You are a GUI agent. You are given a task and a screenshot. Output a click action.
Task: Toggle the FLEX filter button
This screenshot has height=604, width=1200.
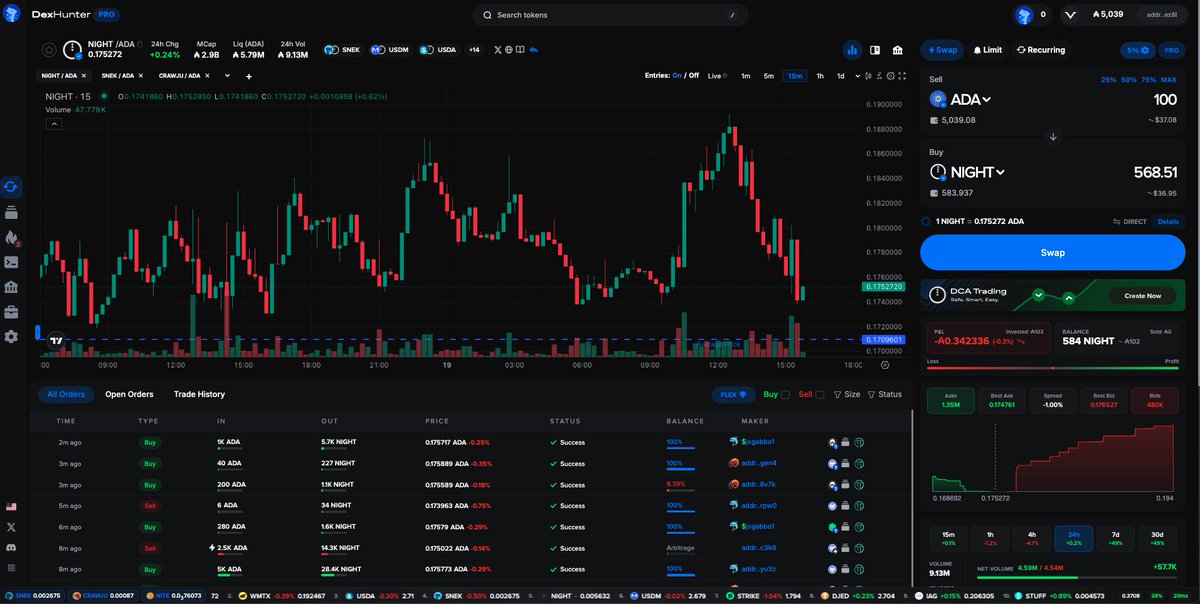pos(733,395)
